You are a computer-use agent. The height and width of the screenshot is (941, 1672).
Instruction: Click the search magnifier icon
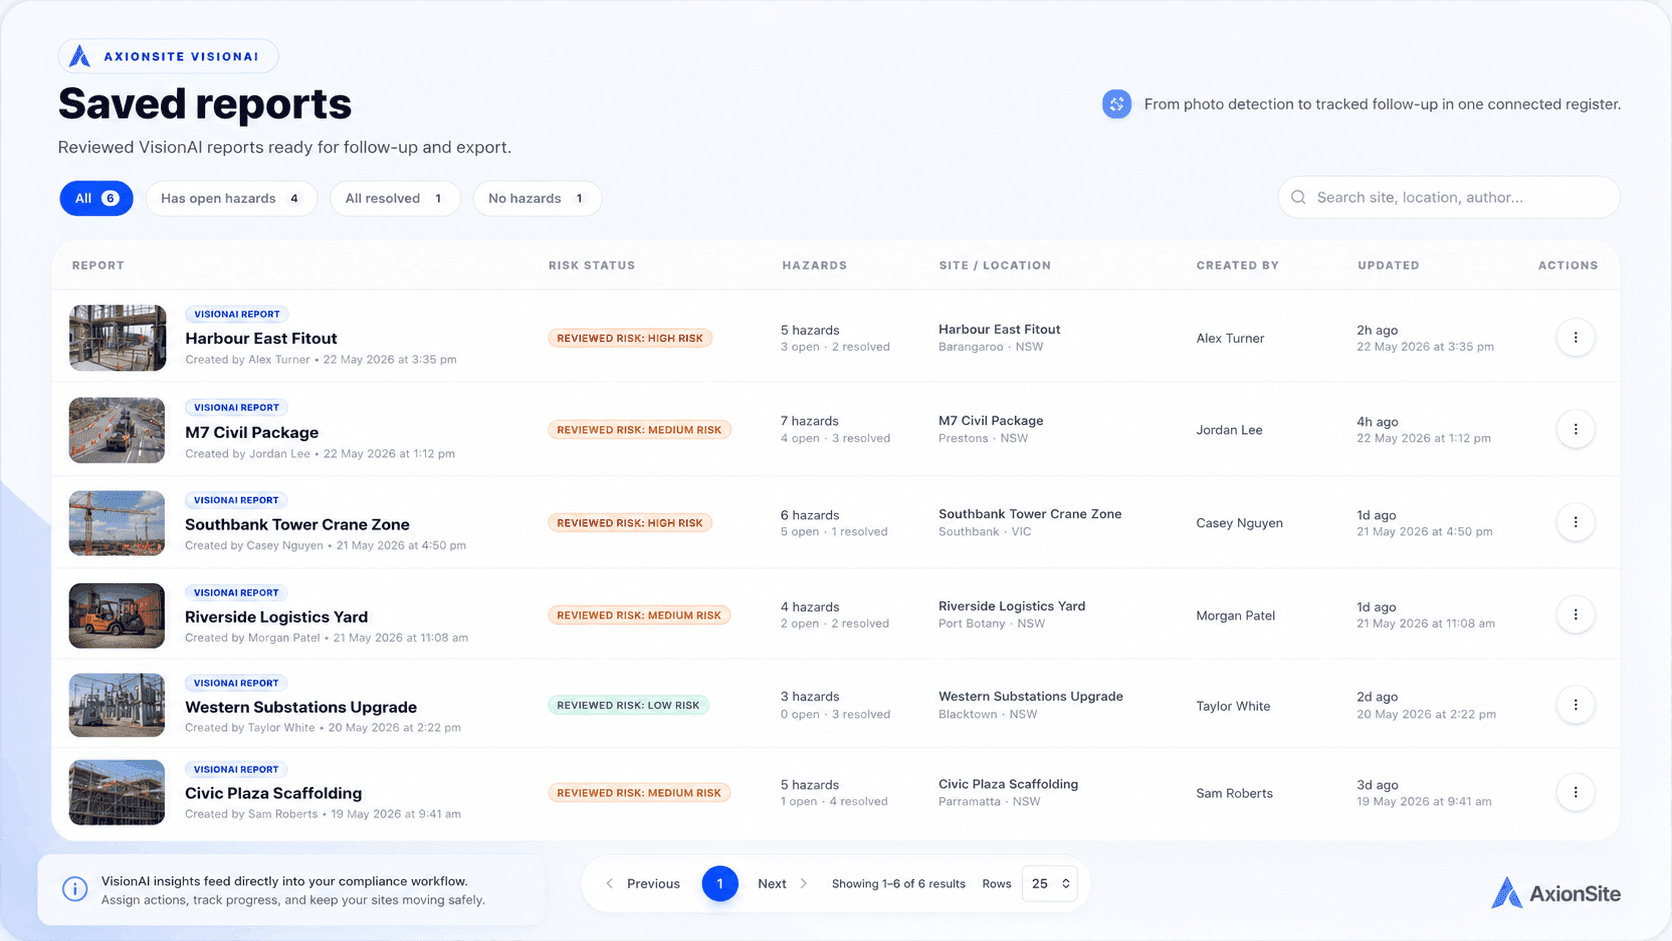(x=1298, y=197)
